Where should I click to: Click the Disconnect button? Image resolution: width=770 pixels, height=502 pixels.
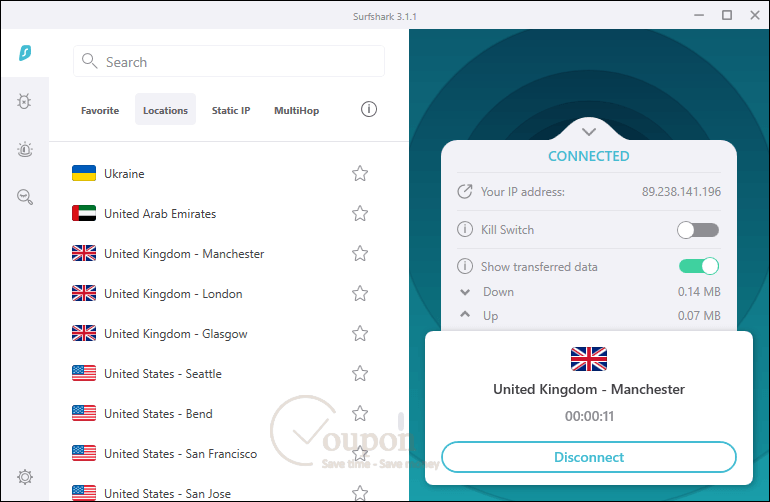(589, 457)
